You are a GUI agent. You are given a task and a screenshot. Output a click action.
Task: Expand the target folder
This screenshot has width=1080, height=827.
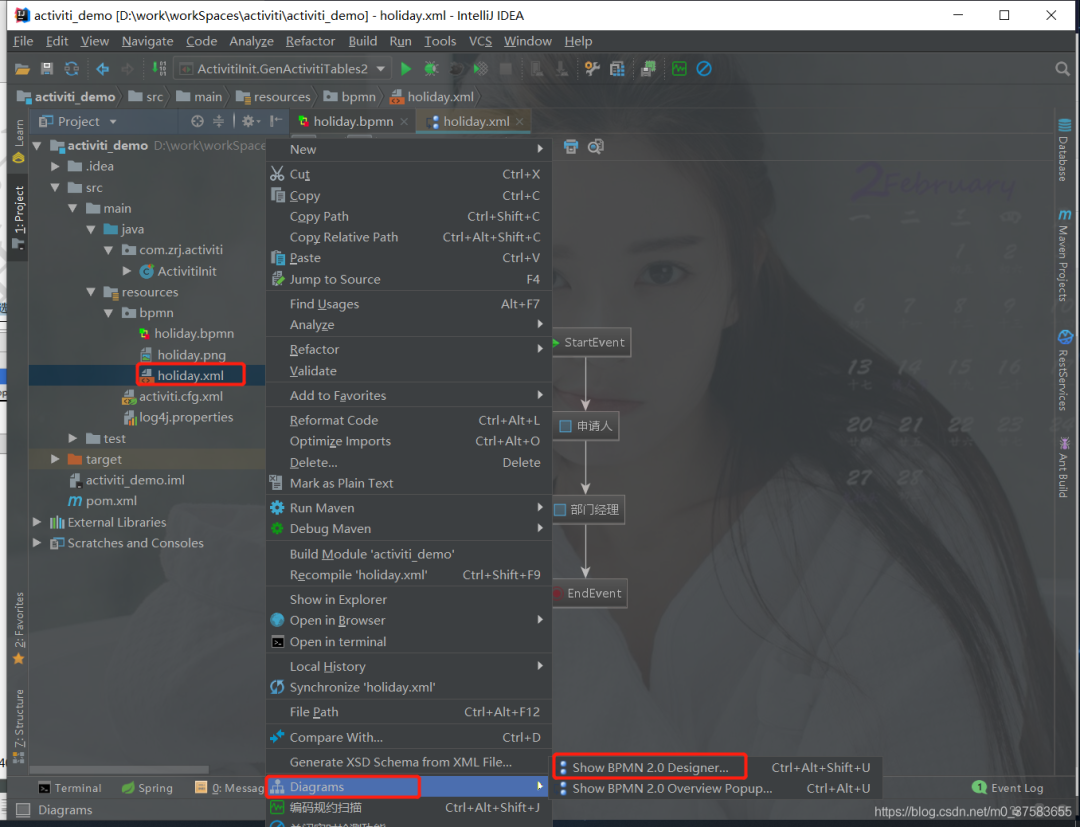point(55,459)
